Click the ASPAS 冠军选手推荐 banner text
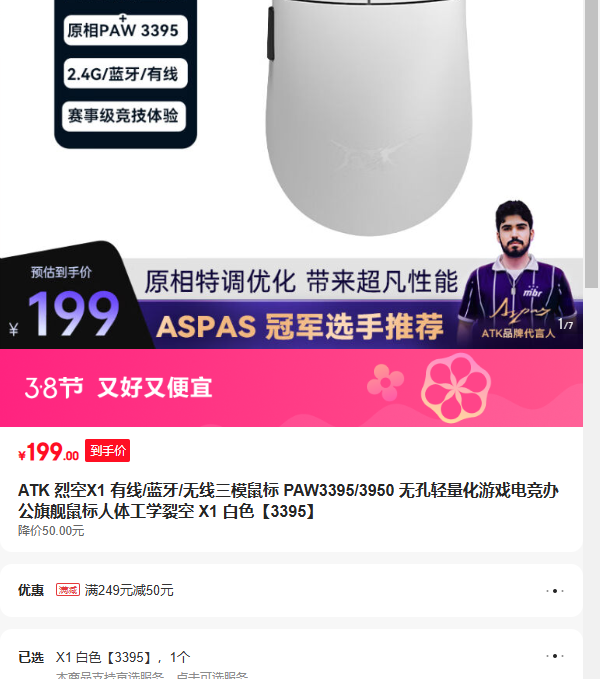Viewport: 600px width, 679px height. (300, 326)
